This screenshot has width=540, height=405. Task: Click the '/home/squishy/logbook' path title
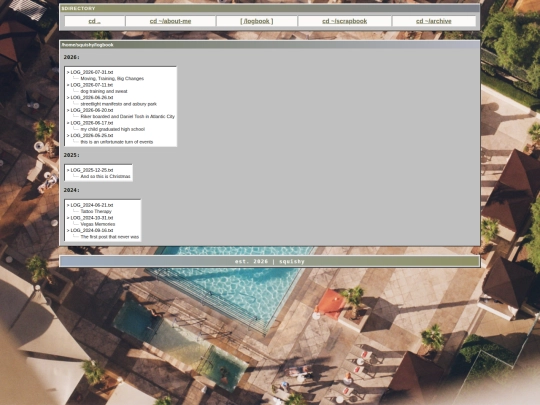click(x=87, y=45)
